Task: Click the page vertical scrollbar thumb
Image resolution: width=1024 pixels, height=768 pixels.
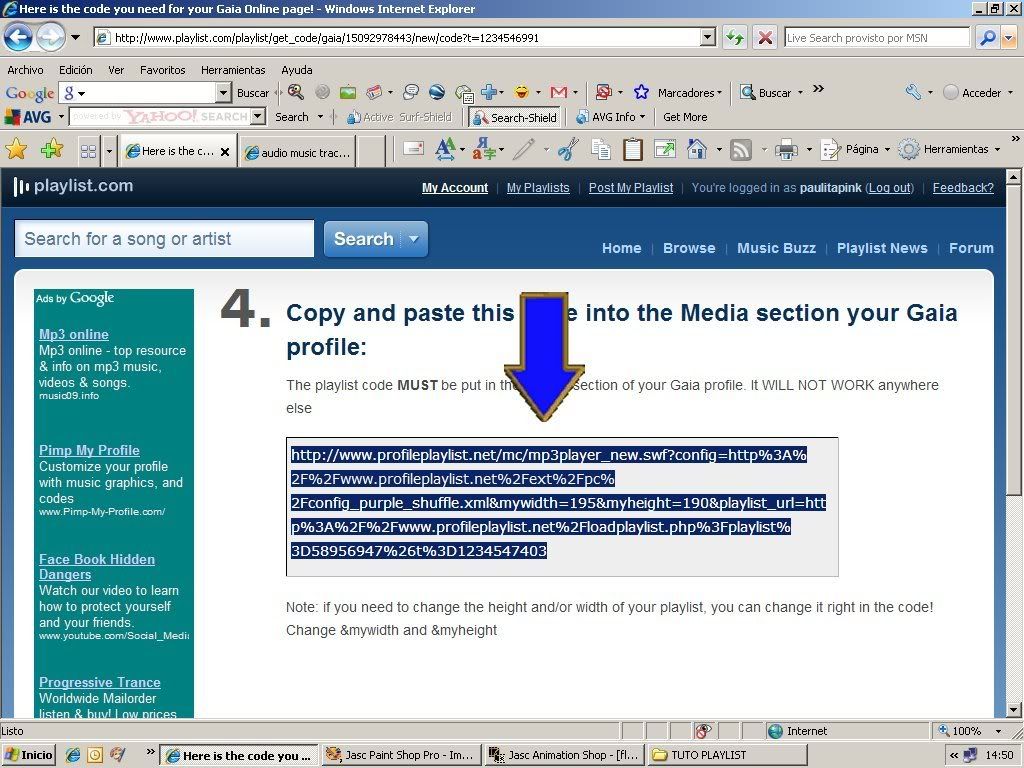Action: [1014, 342]
